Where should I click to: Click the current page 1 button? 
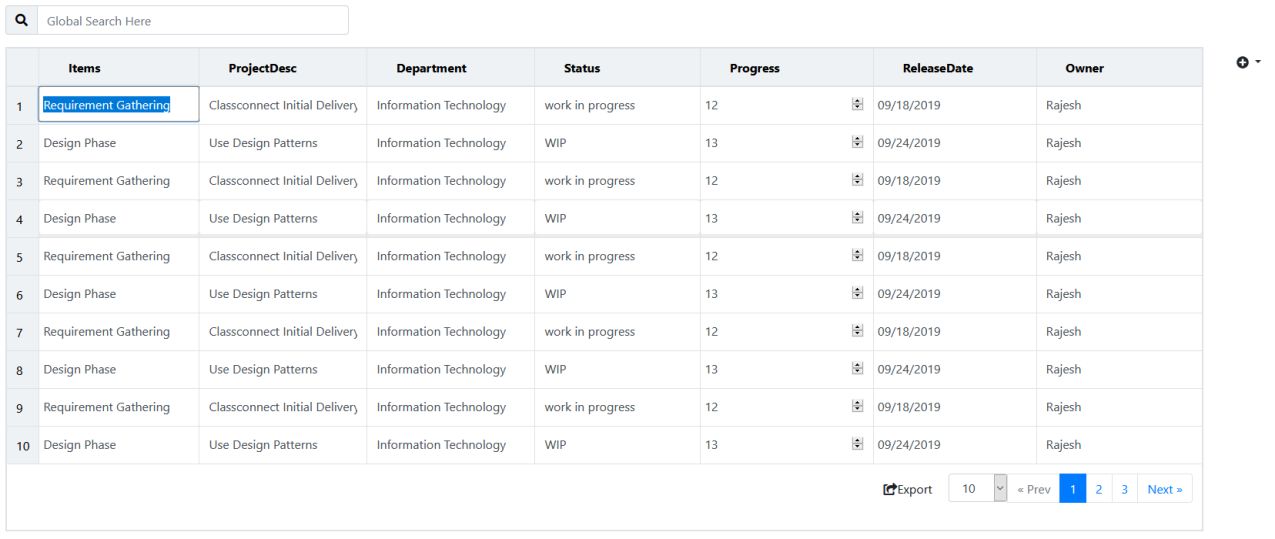point(1072,489)
